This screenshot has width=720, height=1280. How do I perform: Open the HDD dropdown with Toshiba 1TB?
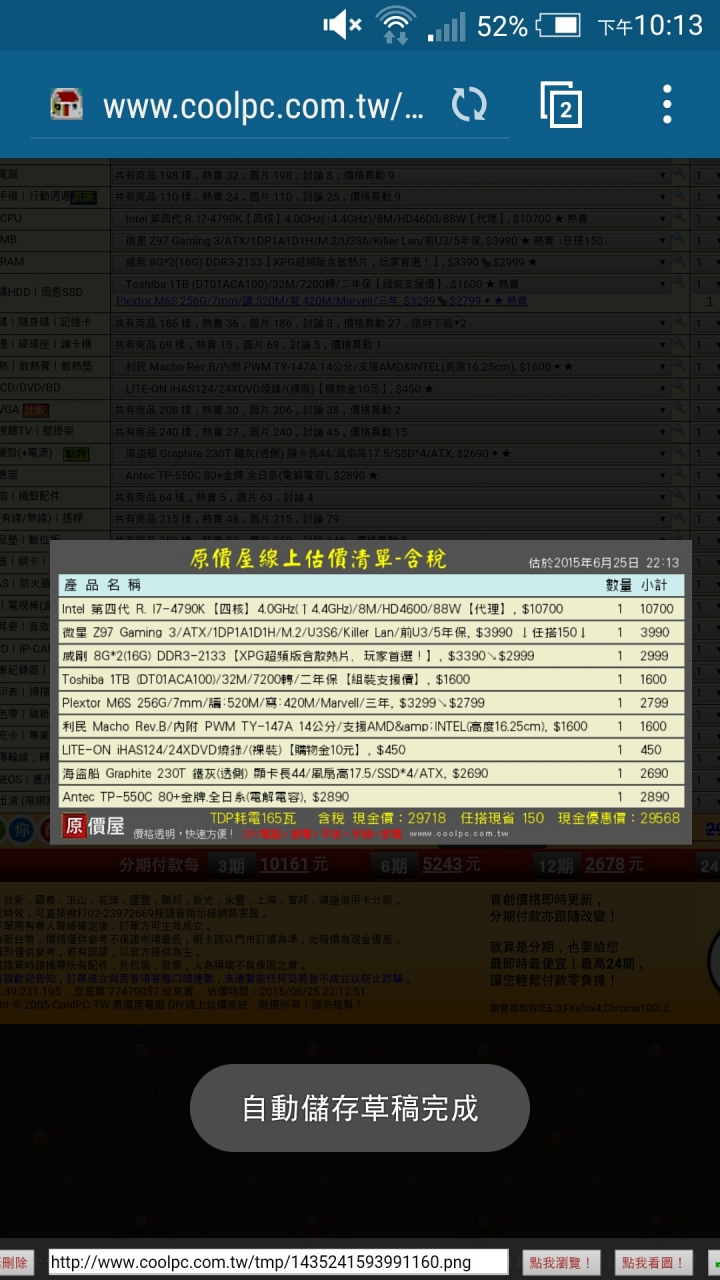[391, 284]
